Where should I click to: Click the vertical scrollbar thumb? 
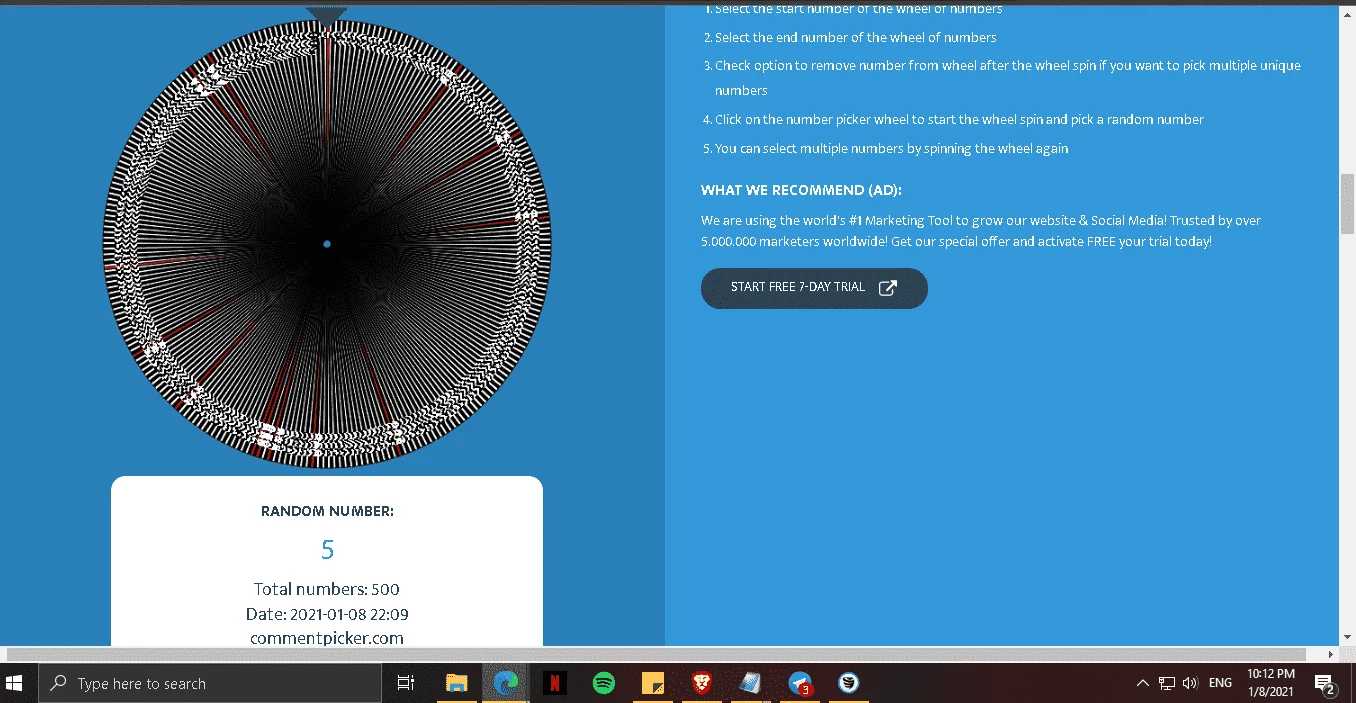1347,204
